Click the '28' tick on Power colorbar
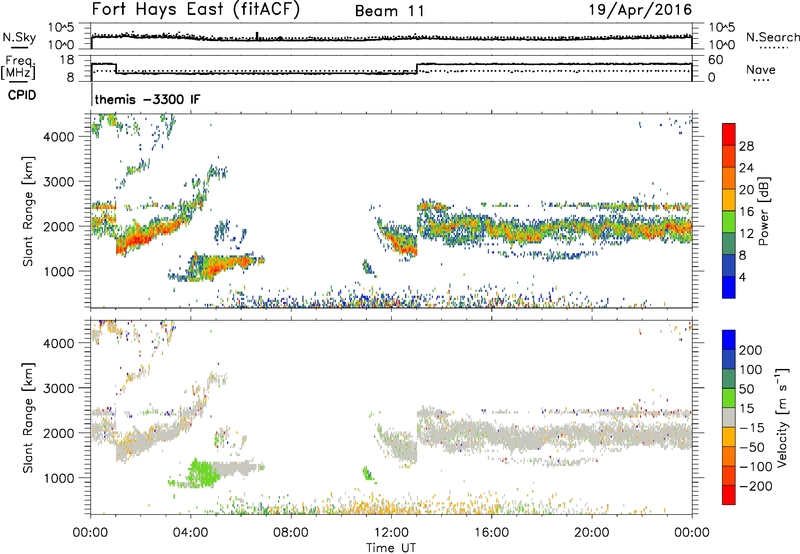This screenshot has width=800, height=554. 746,146
